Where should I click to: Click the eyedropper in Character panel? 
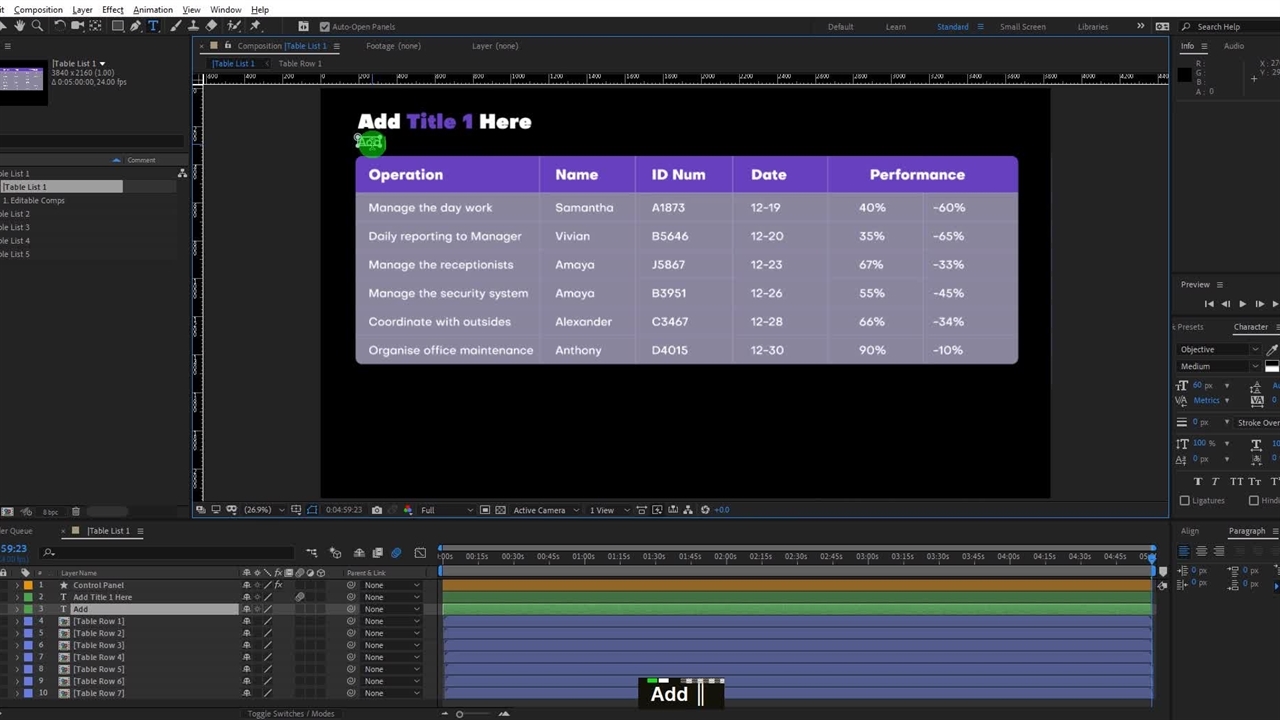1271,350
